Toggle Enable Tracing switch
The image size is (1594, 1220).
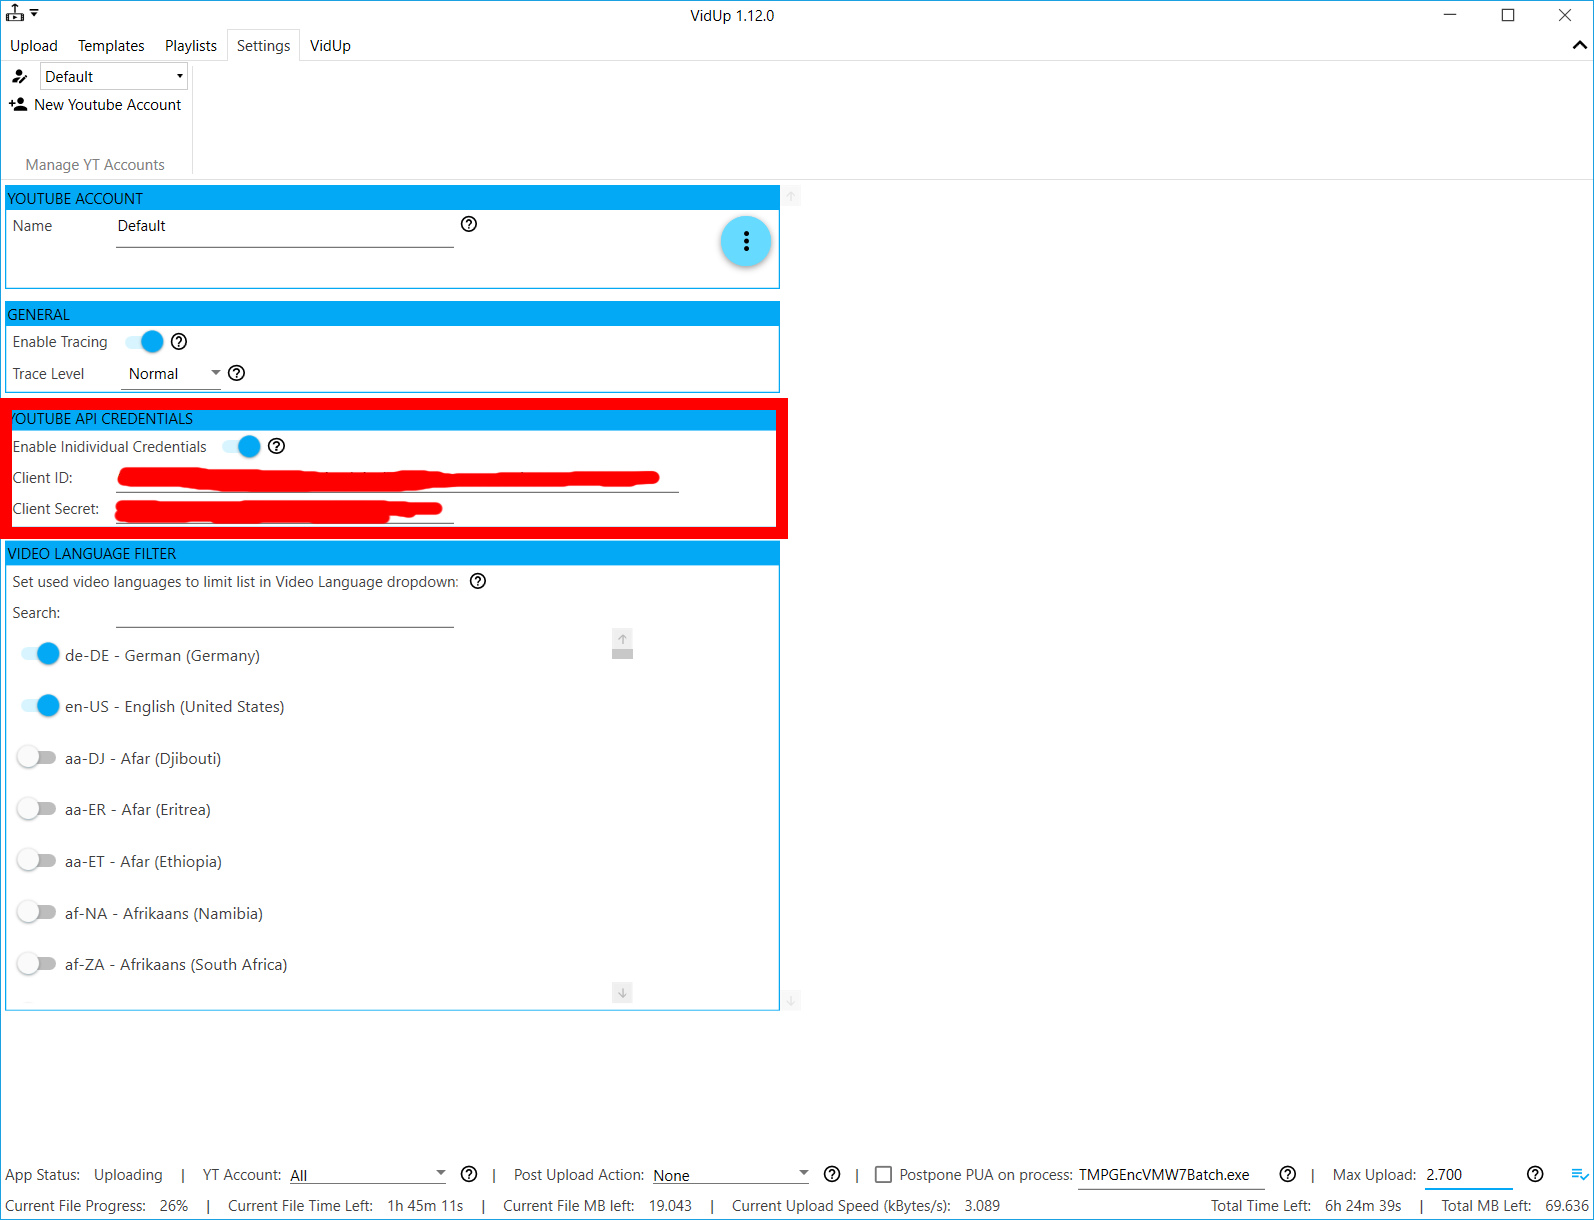tap(145, 342)
